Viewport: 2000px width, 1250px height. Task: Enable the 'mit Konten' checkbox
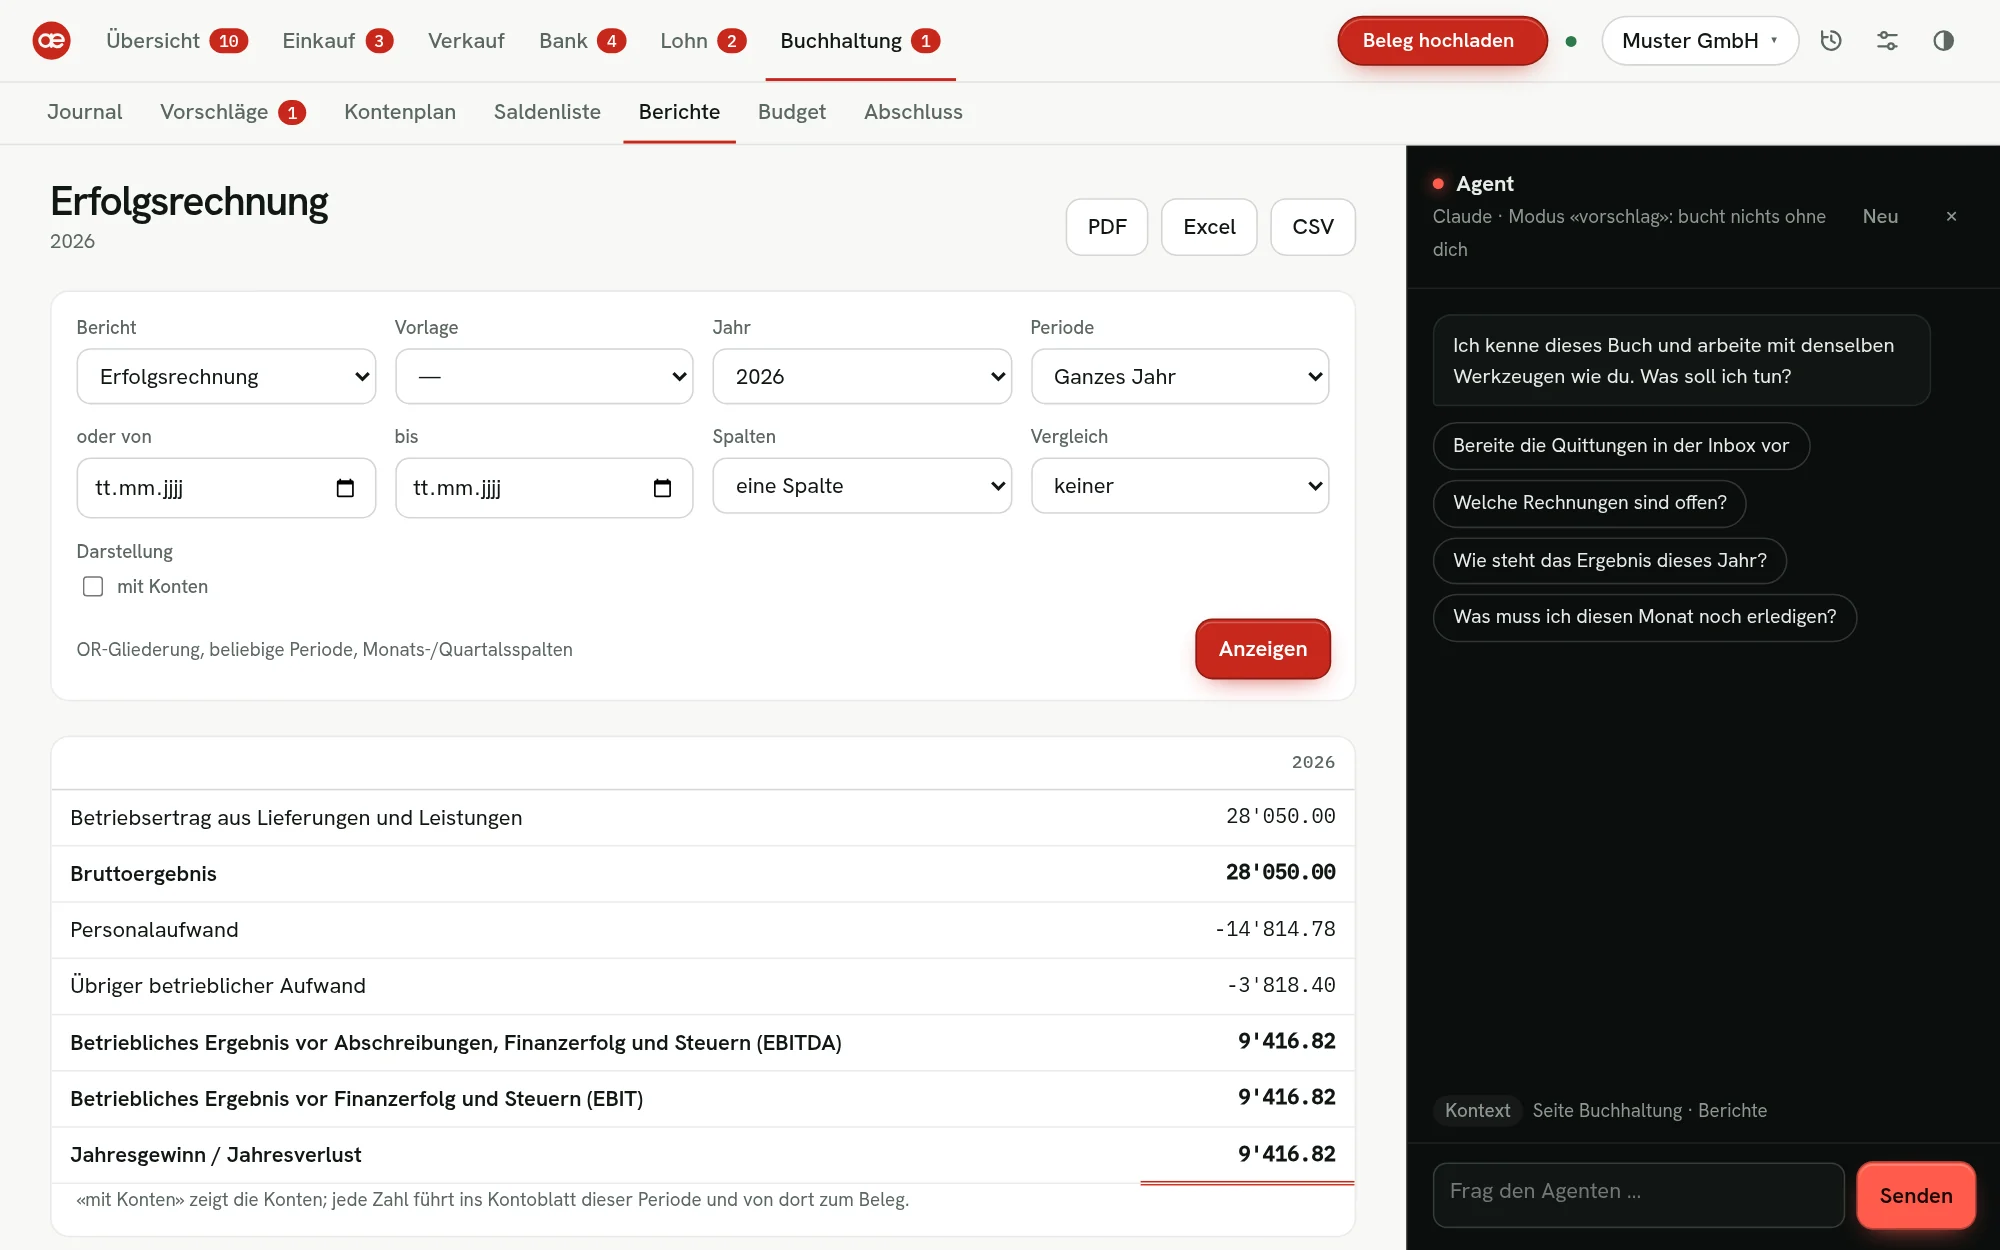tap(93, 587)
